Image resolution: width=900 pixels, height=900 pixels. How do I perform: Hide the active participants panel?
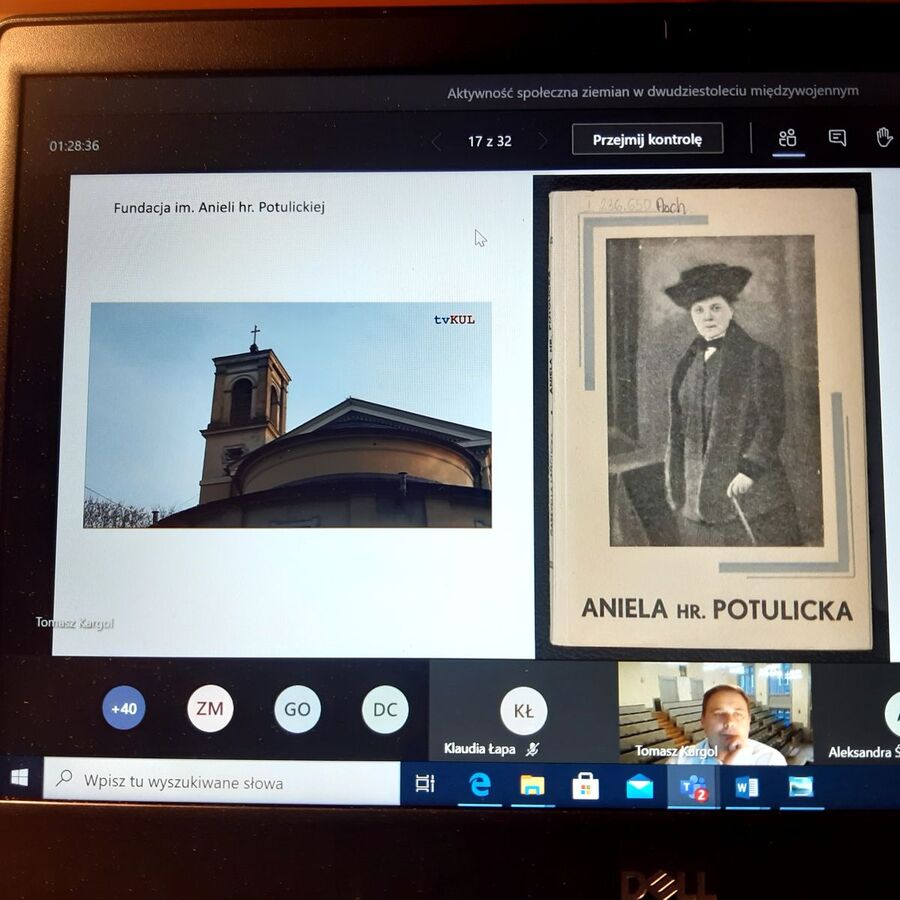click(788, 137)
